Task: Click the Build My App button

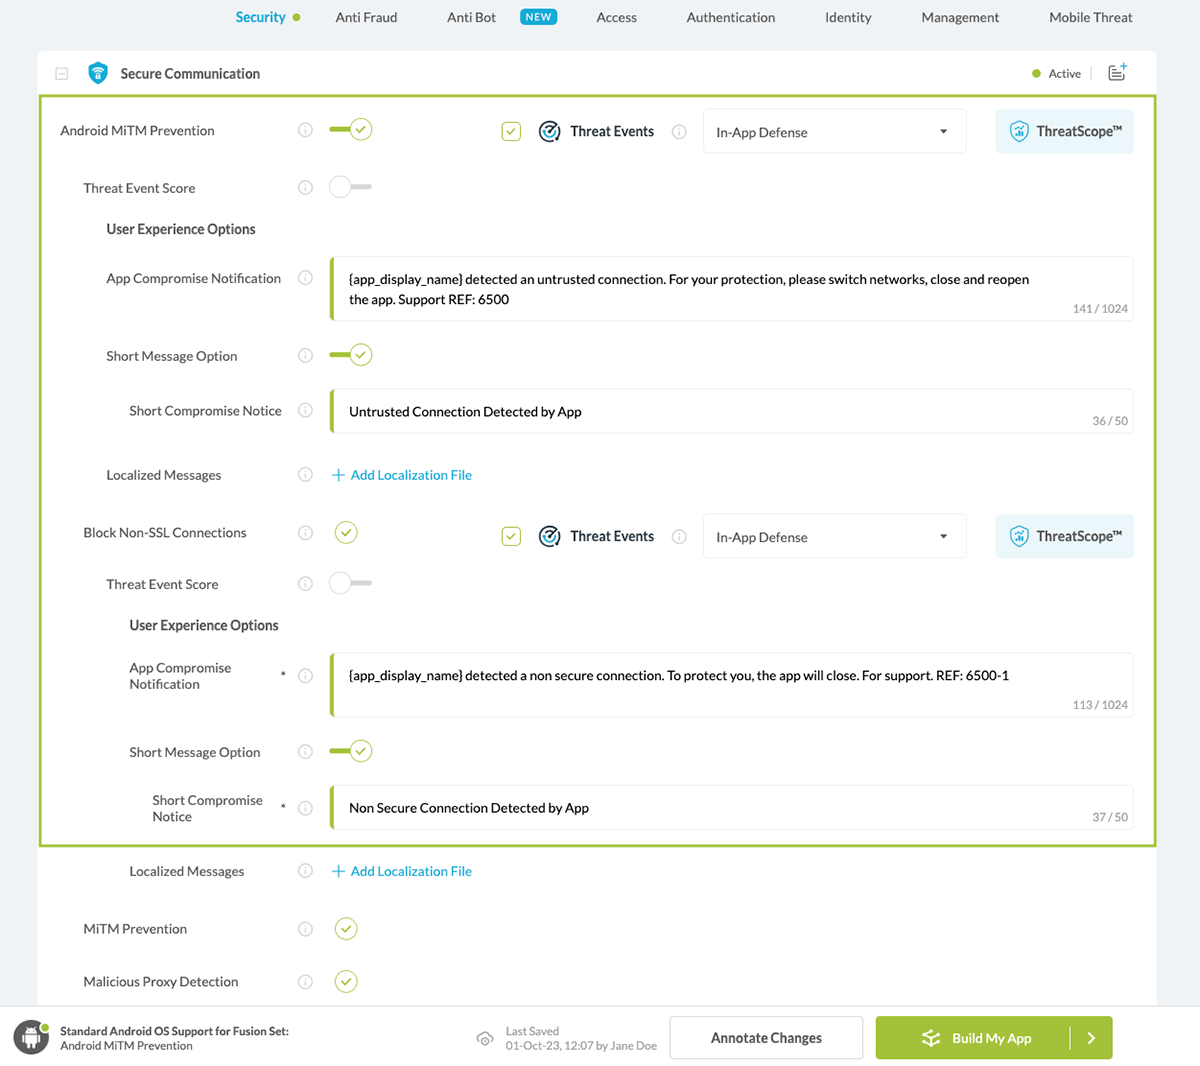Action: 975,1038
